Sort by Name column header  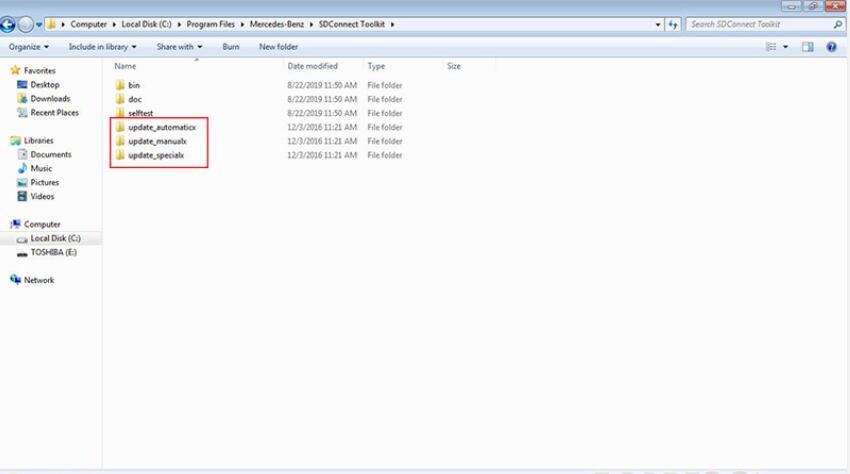(125, 66)
